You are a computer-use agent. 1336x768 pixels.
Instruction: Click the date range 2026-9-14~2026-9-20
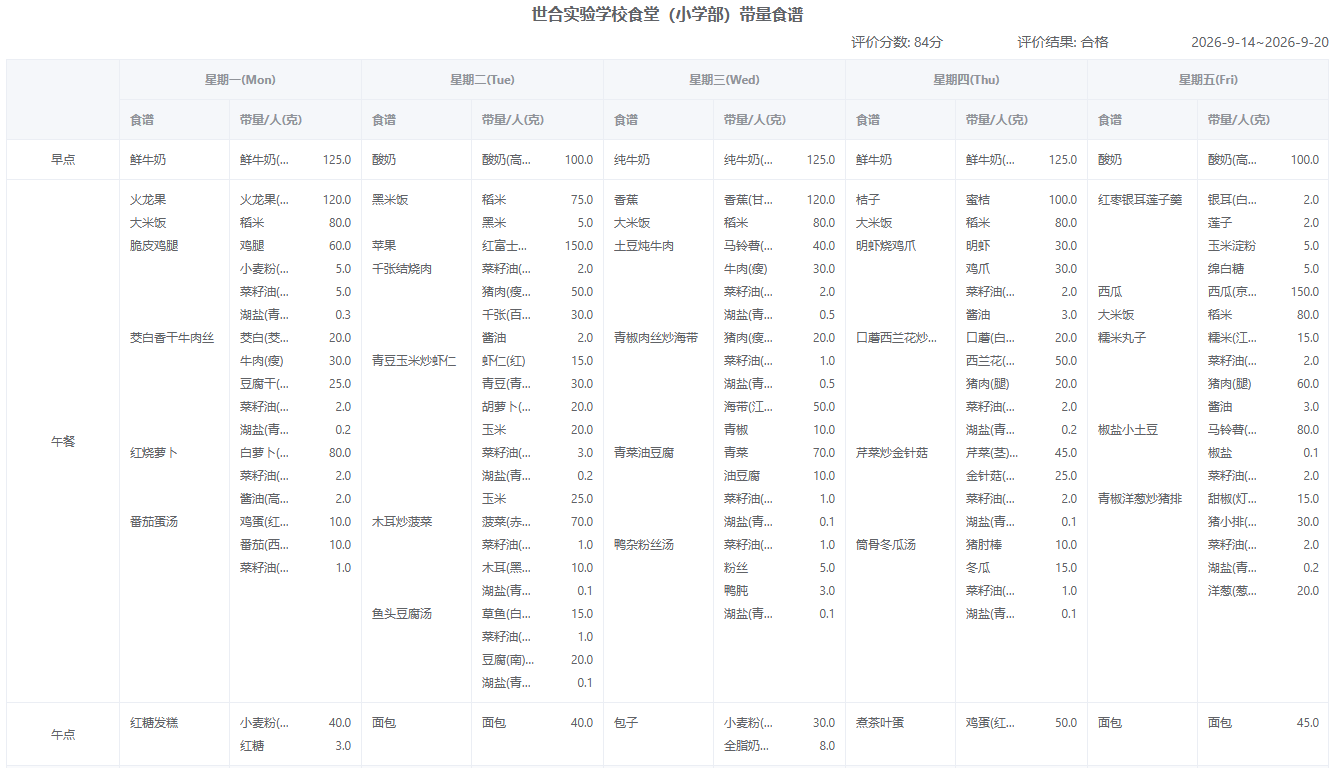click(1260, 42)
